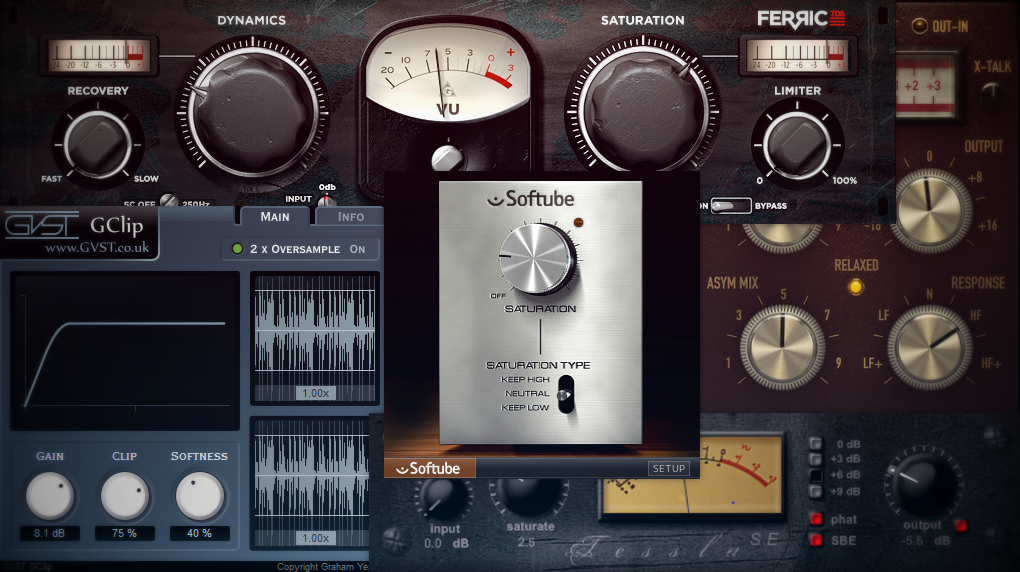Click the small VU calibration knob in Ferric
The width and height of the screenshot is (1020, 572).
pyautogui.click(x=448, y=158)
